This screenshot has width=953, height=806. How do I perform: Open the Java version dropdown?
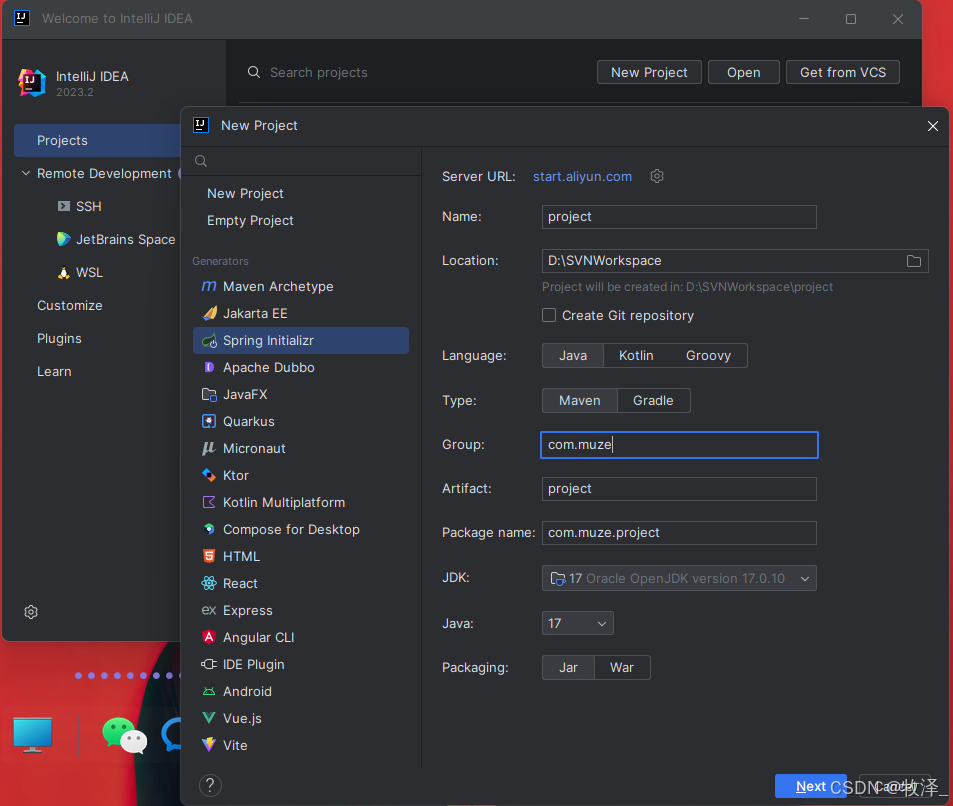[577, 623]
